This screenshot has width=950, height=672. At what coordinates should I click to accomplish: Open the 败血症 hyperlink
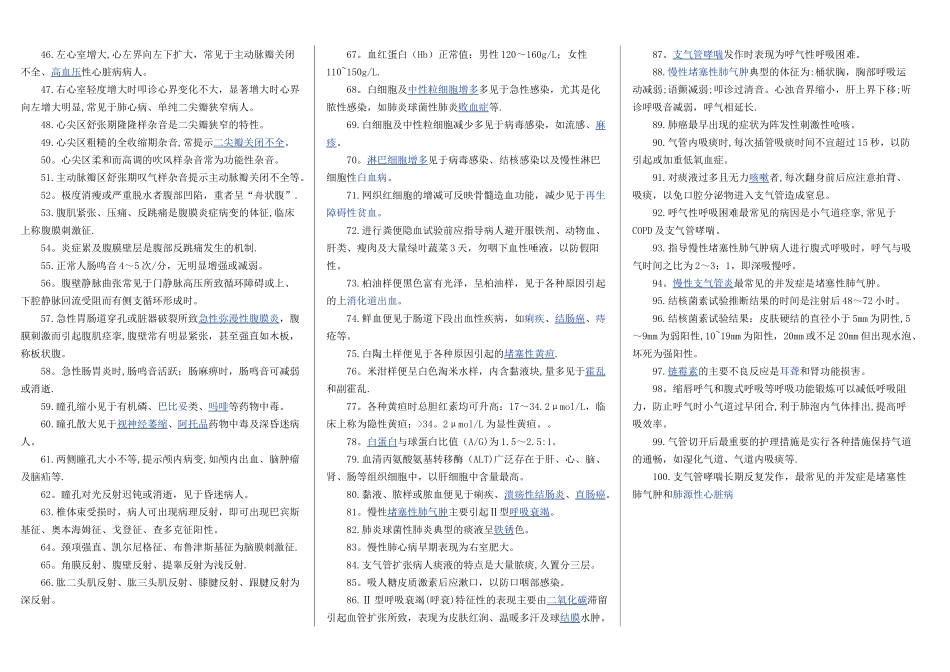point(473,107)
